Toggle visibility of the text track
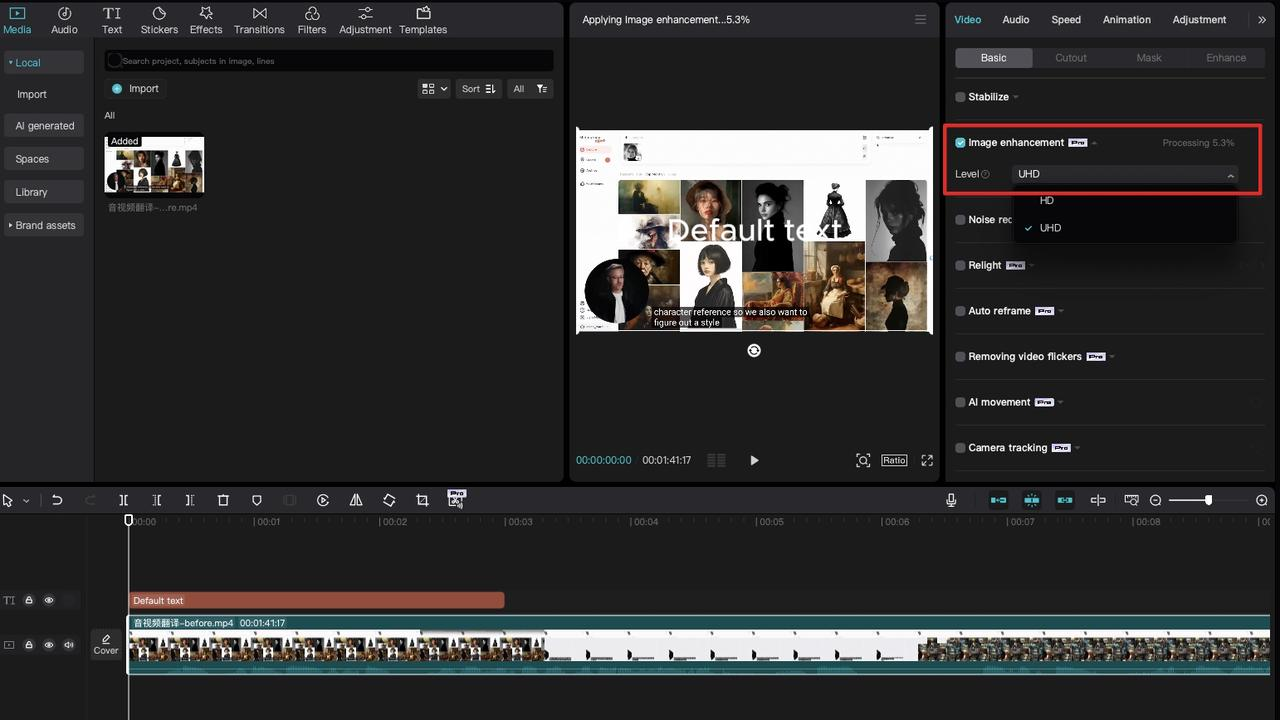 point(48,600)
